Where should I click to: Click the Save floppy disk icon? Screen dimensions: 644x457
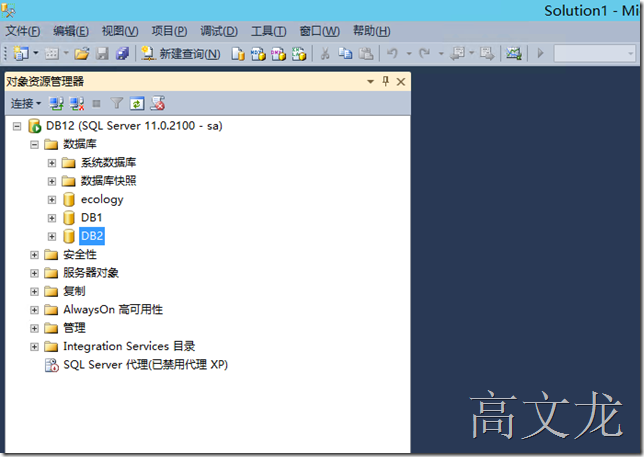[x=102, y=53]
